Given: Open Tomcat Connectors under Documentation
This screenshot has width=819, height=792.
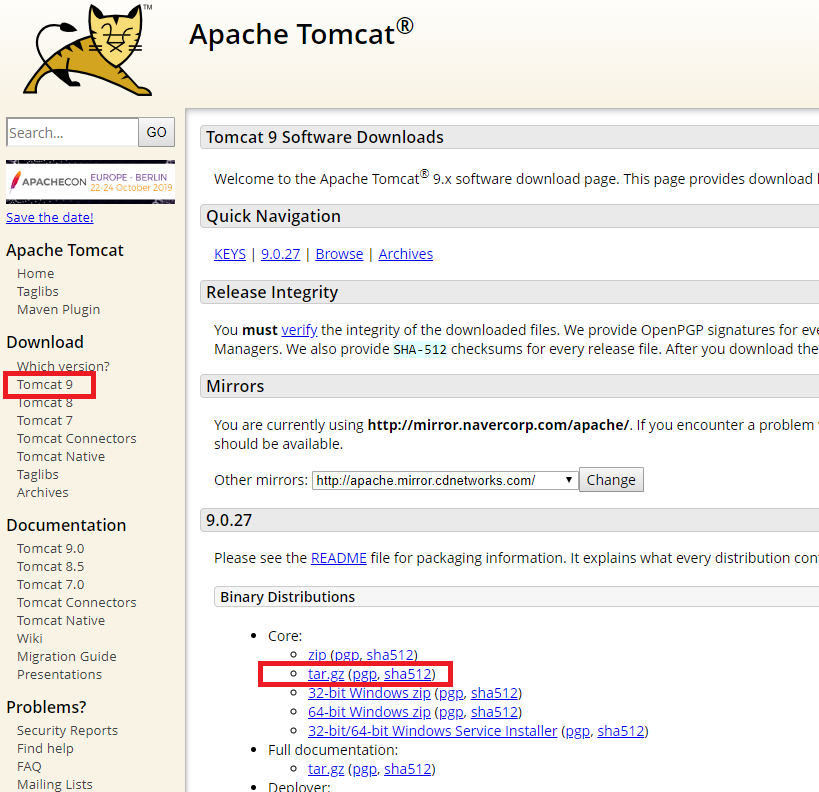Looking at the screenshot, I should (x=77, y=602).
